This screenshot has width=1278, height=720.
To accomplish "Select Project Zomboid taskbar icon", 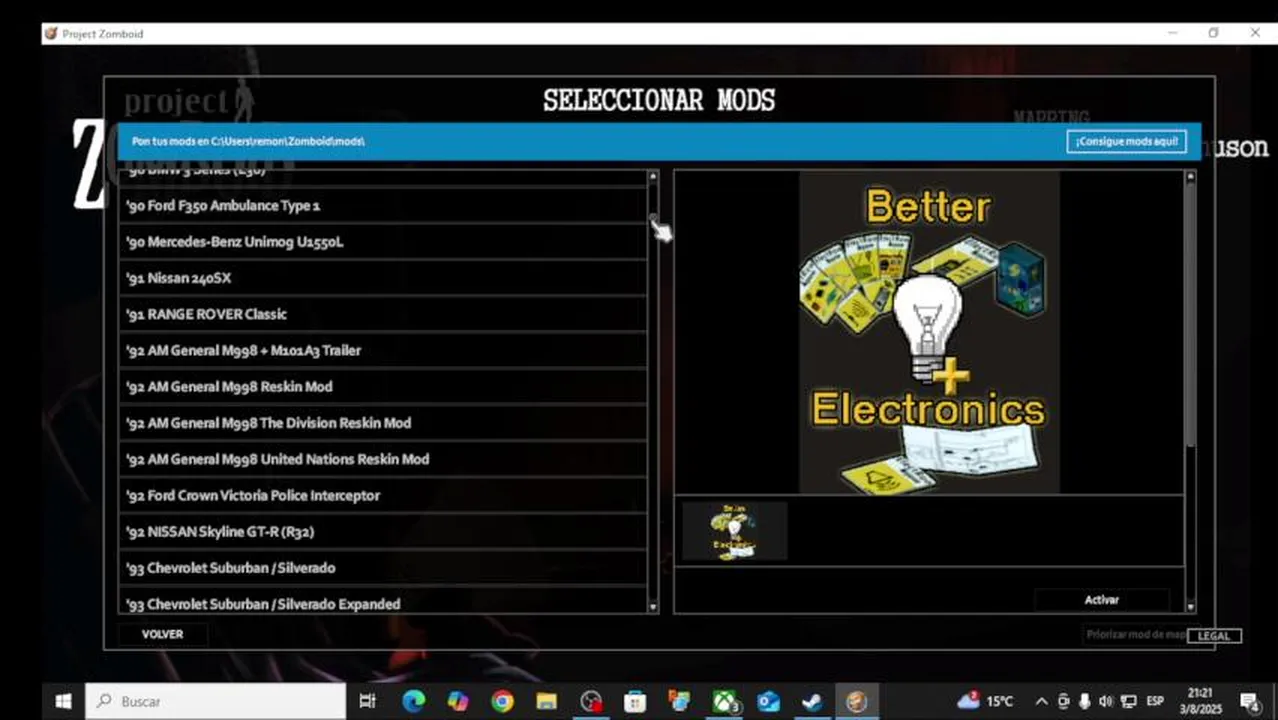I will click(x=857, y=701).
